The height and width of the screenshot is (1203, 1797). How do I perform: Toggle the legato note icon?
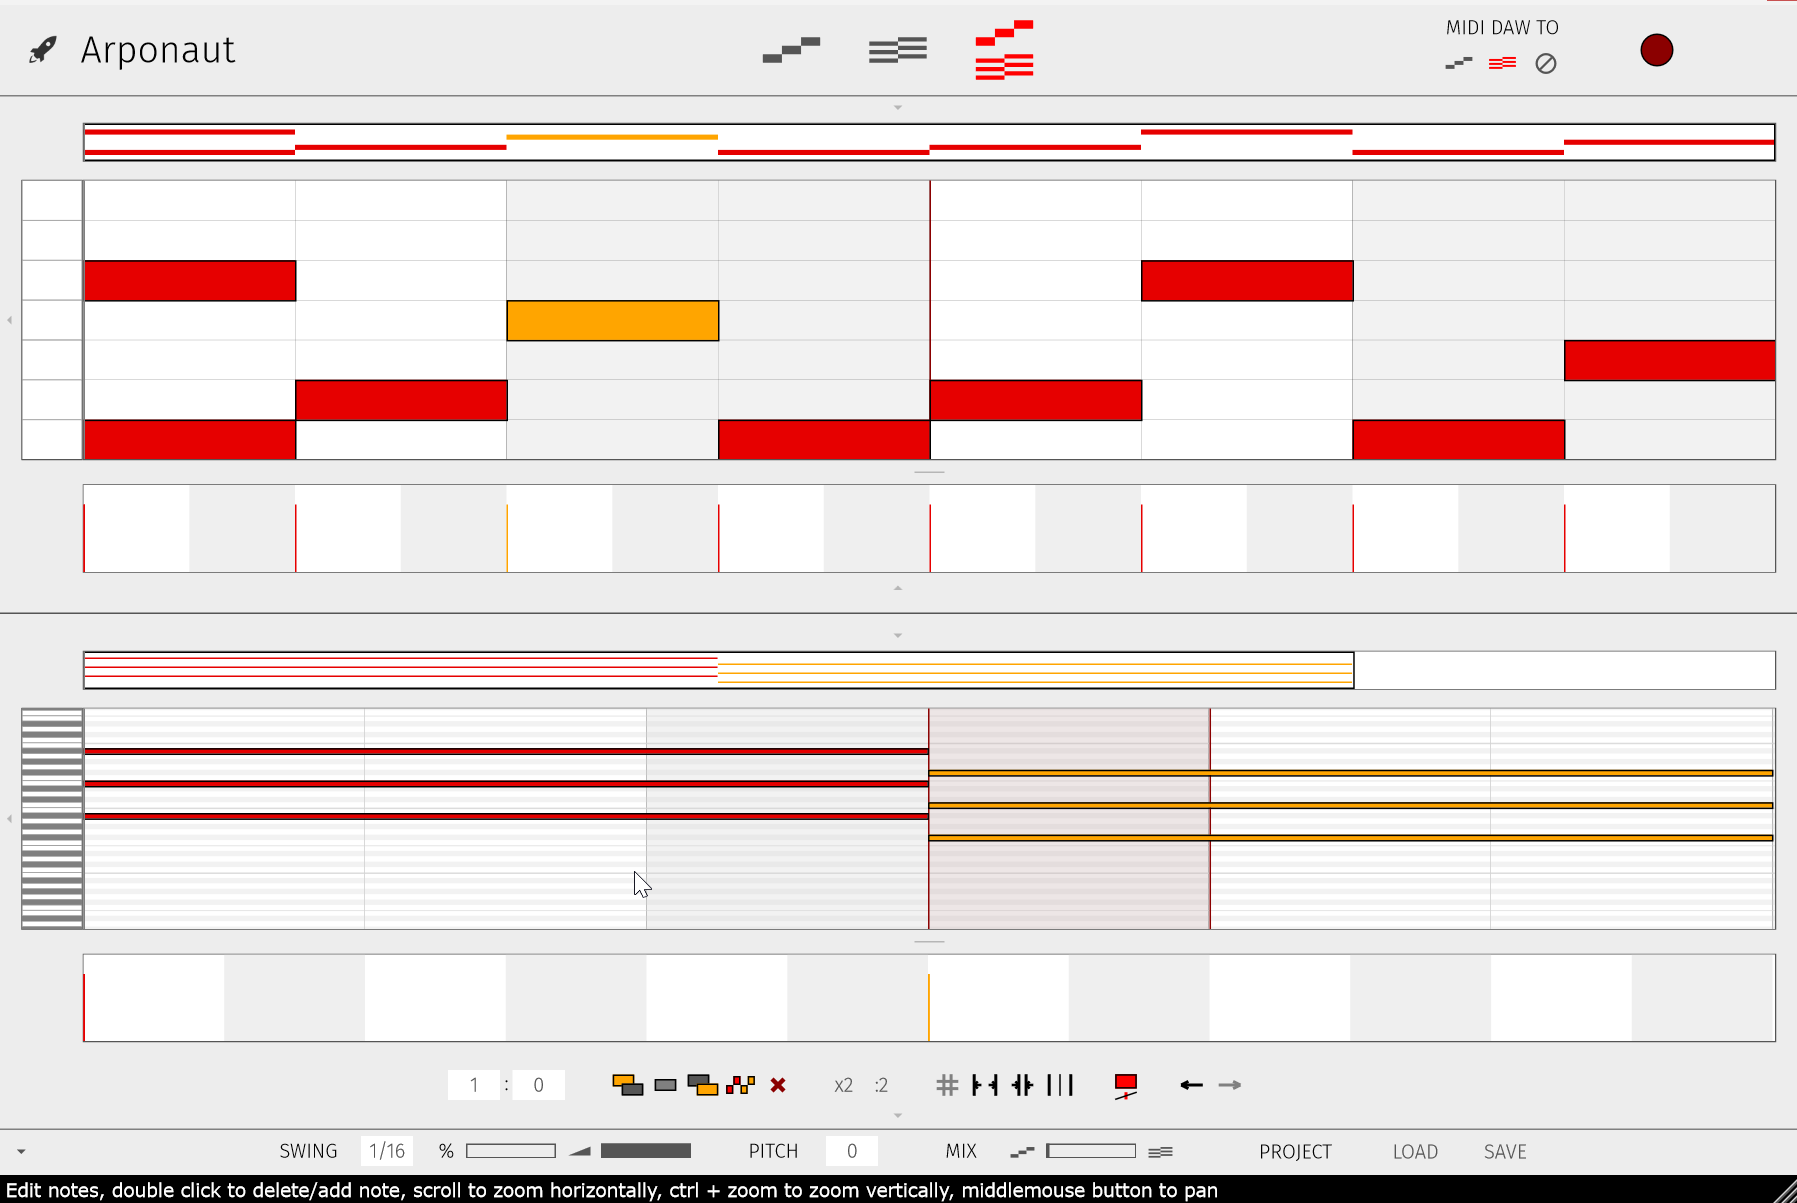1127,1085
